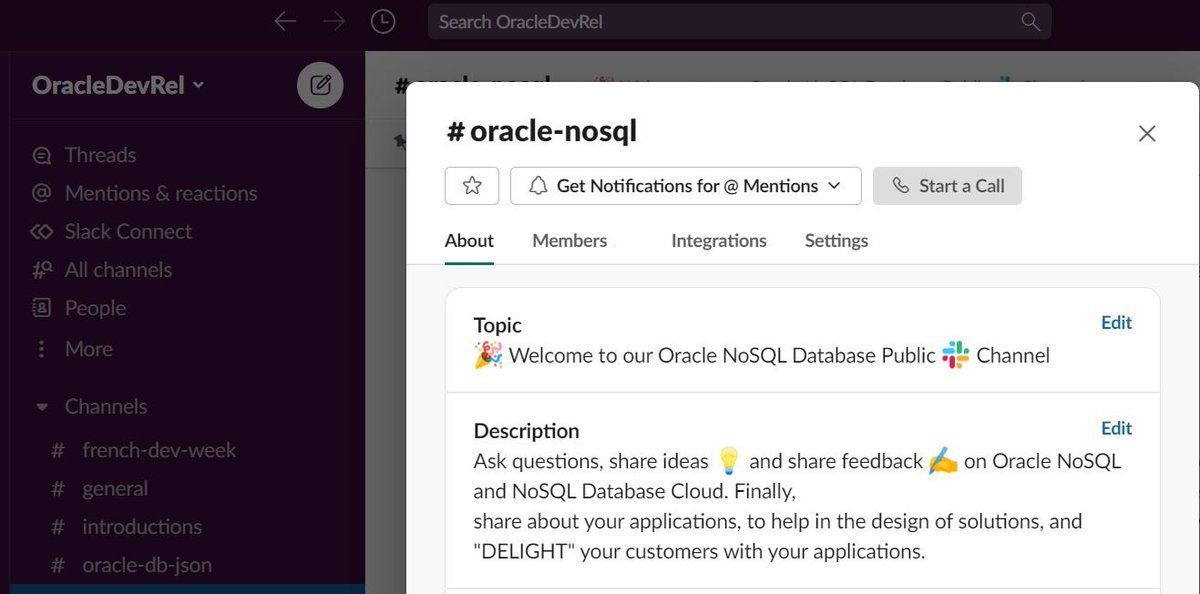The image size is (1200, 594).
Task: Click the #oracle-nosql dialog title
Action: 541,131
